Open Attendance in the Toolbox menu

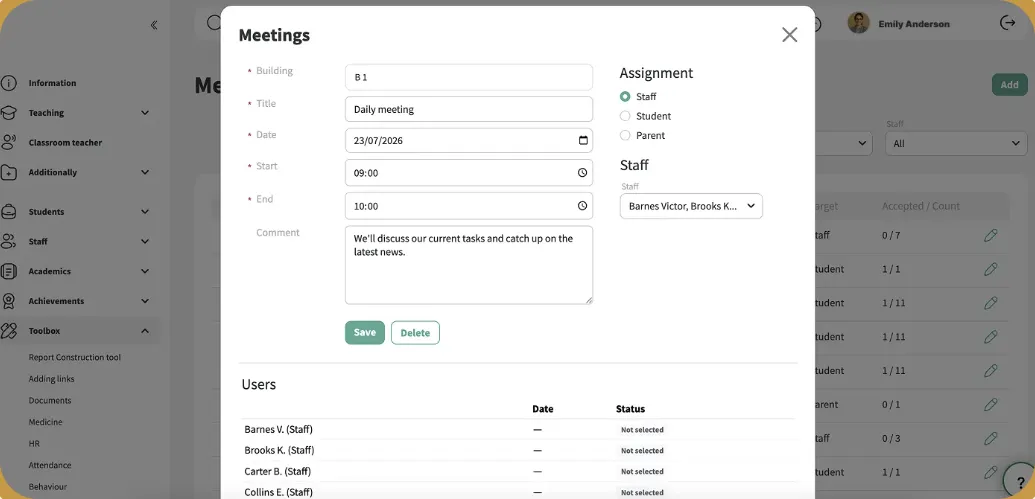(50, 465)
